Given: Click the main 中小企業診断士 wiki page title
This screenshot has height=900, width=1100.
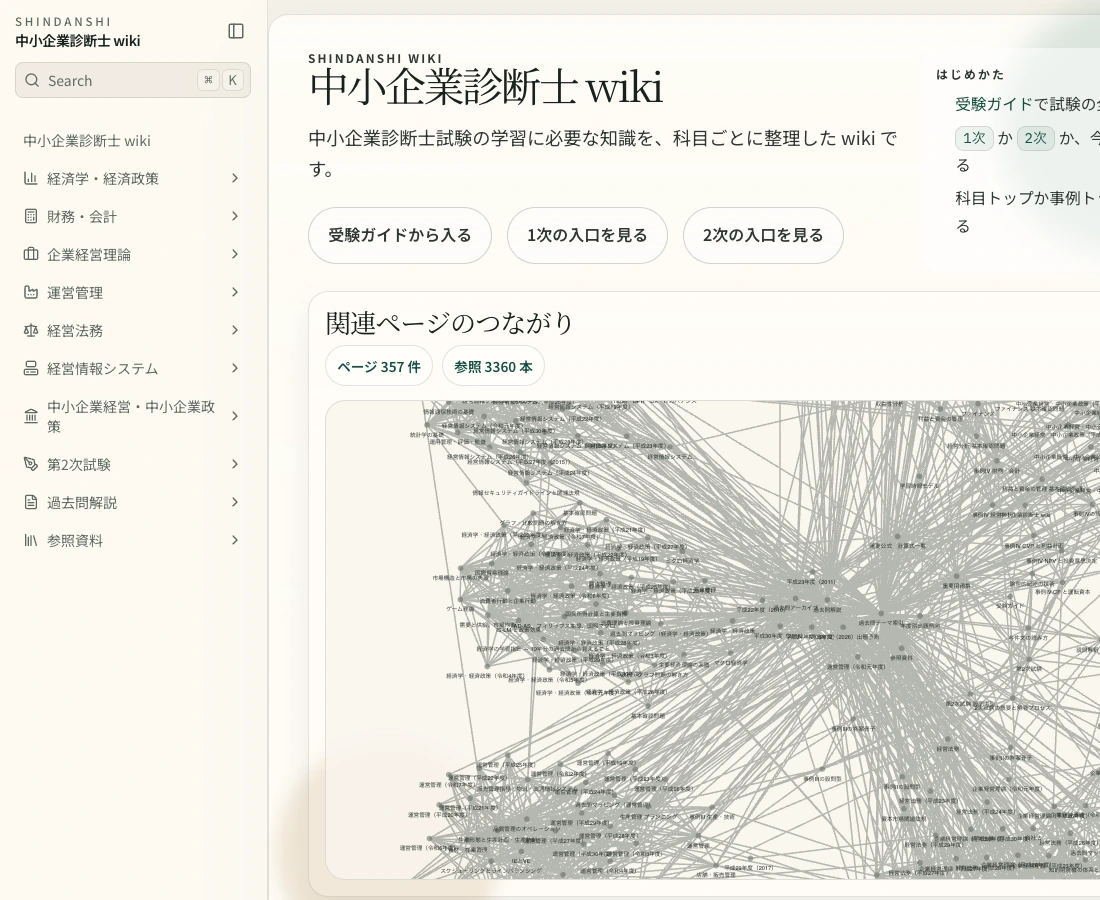Looking at the screenshot, I should pos(485,88).
